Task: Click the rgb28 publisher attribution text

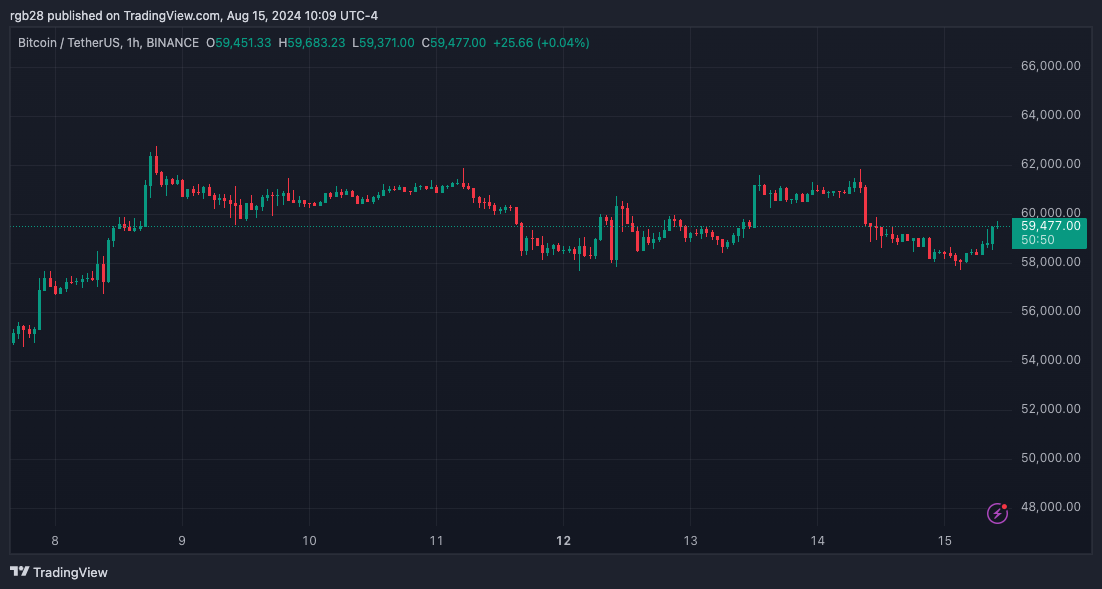Action: (27, 15)
